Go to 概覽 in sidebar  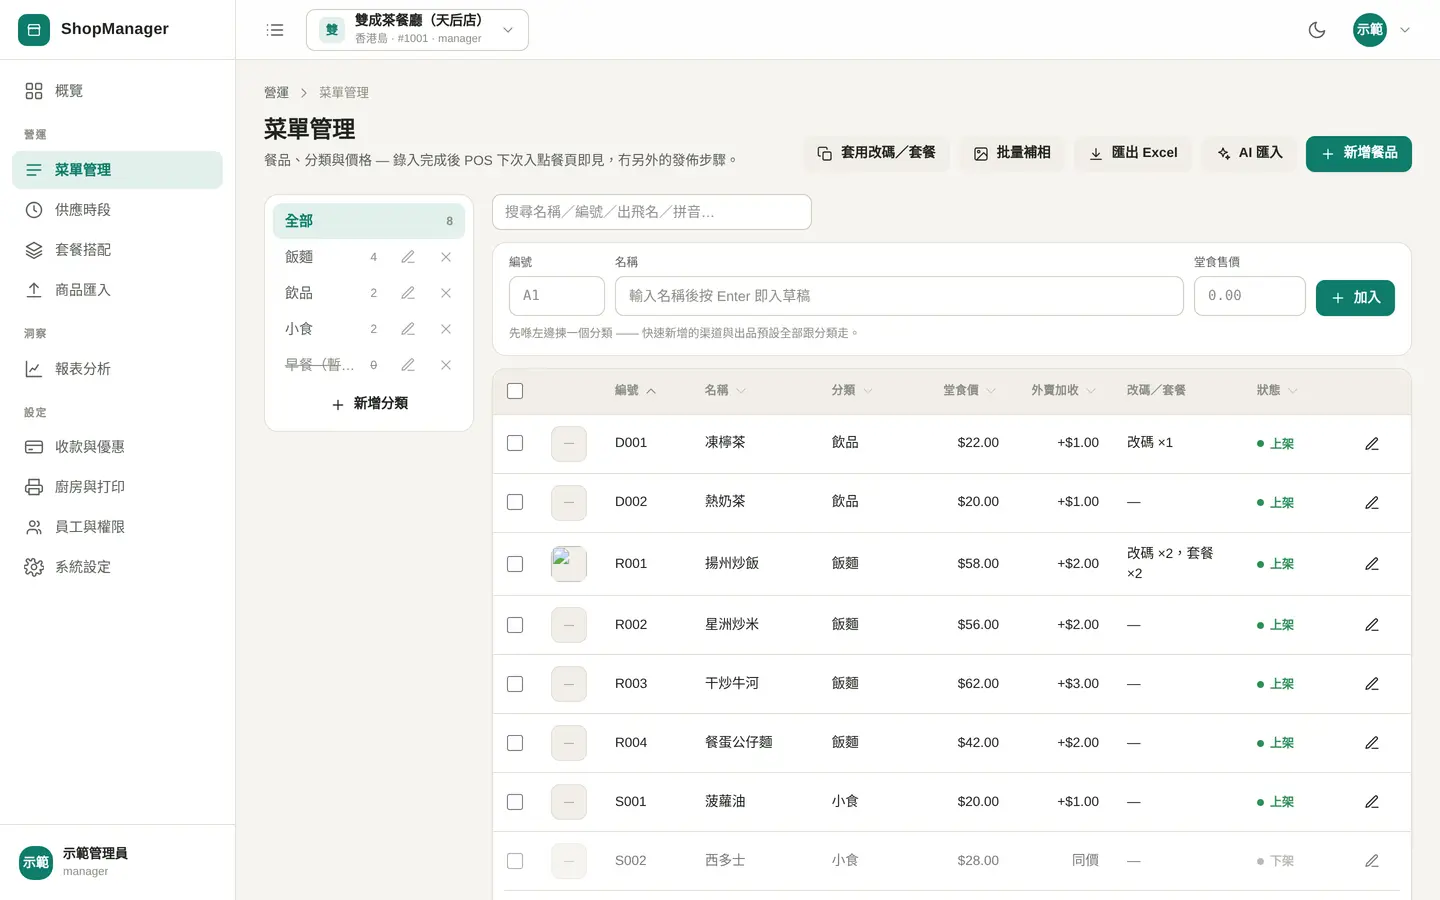coord(117,91)
